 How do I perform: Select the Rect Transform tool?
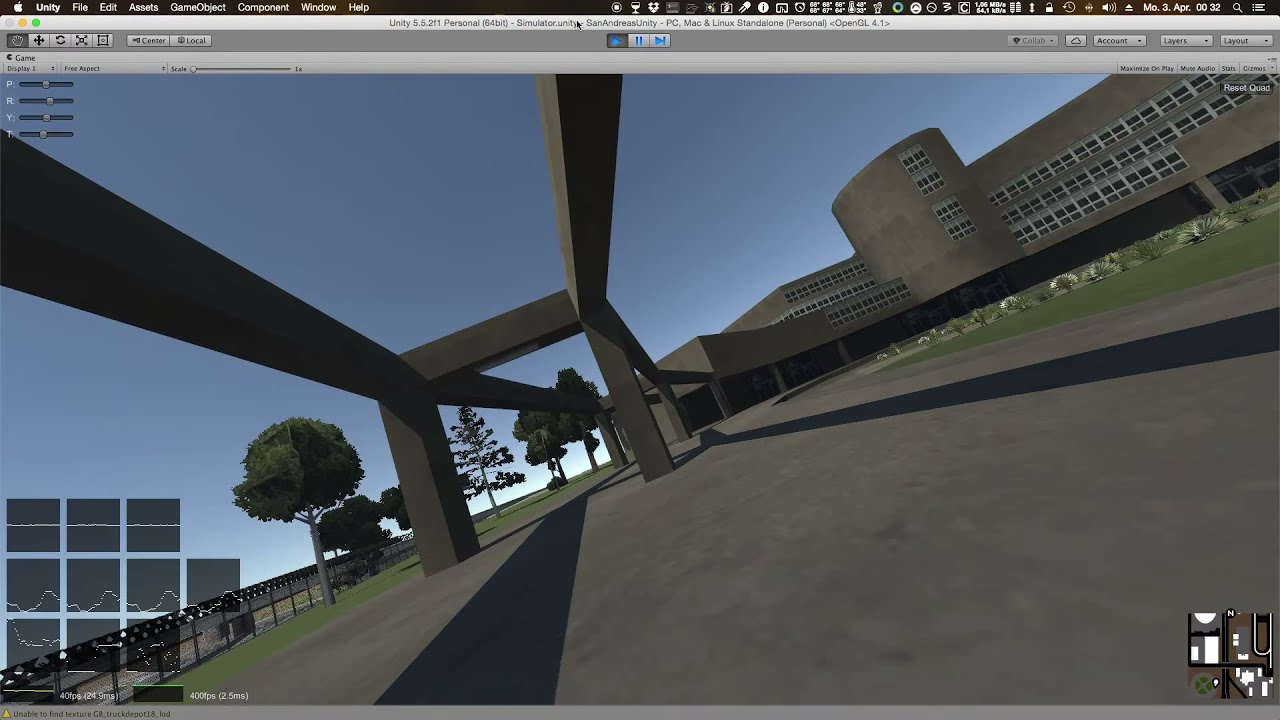point(103,40)
